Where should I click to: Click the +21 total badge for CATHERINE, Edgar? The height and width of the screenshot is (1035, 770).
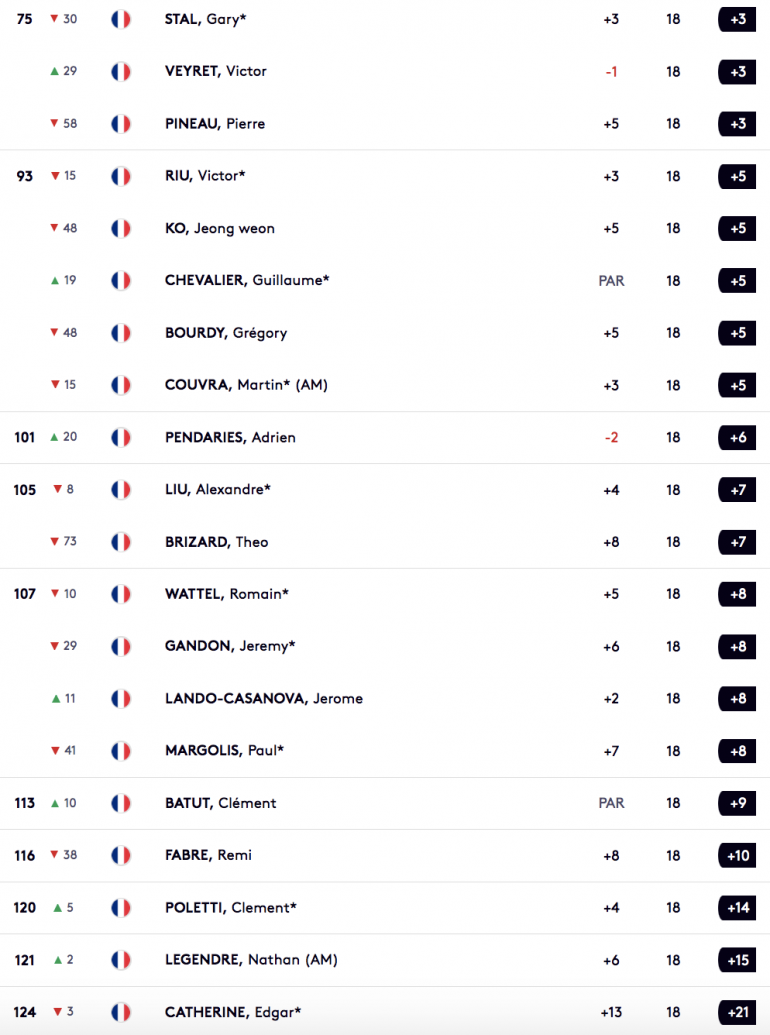tap(737, 1012)
